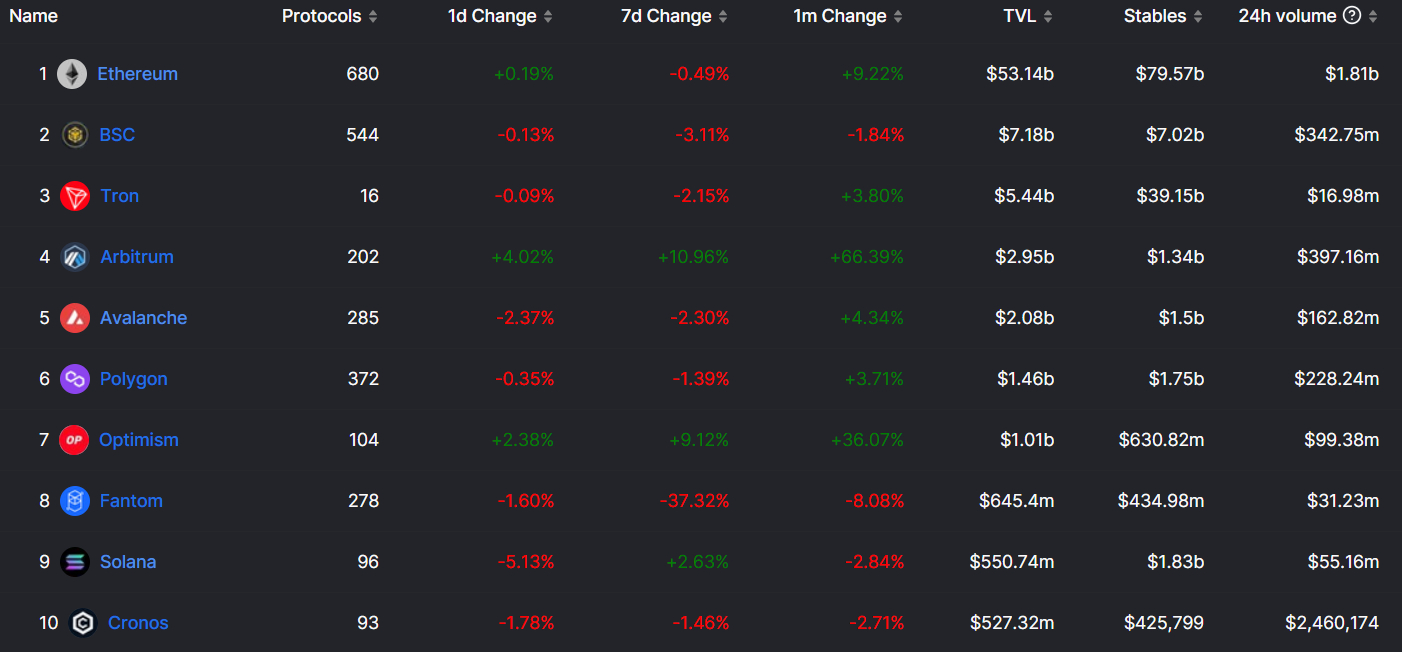Click the BSC chain logo icon
Image resolution: width=1402 pixels, height=652 pixels.
tap(75, 135)
